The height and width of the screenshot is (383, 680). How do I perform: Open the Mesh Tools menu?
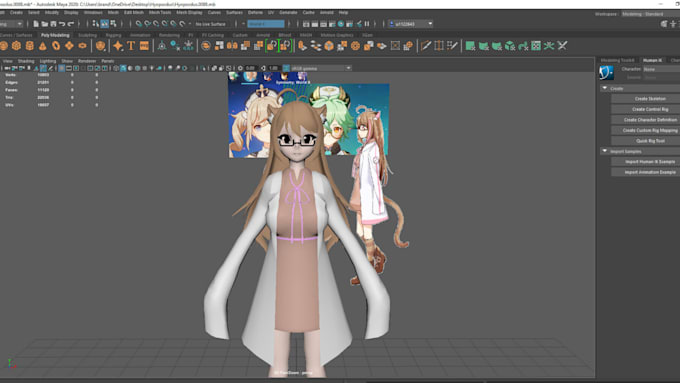[160, 13]
